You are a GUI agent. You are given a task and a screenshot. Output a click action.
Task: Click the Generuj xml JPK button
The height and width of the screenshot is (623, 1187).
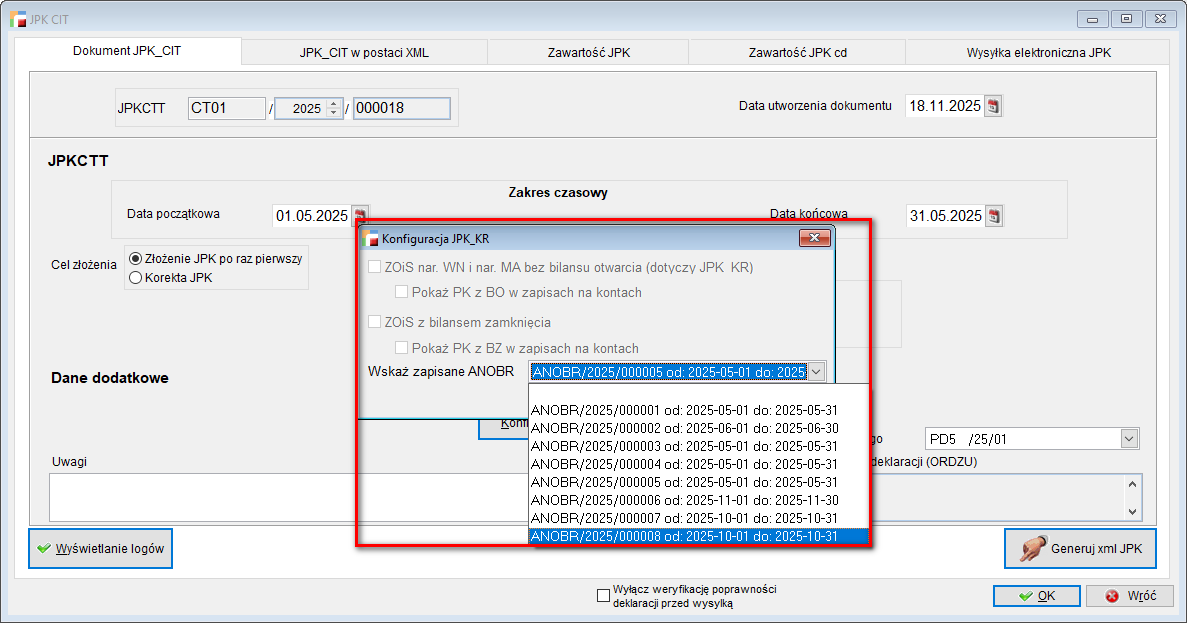[1079, 548]
